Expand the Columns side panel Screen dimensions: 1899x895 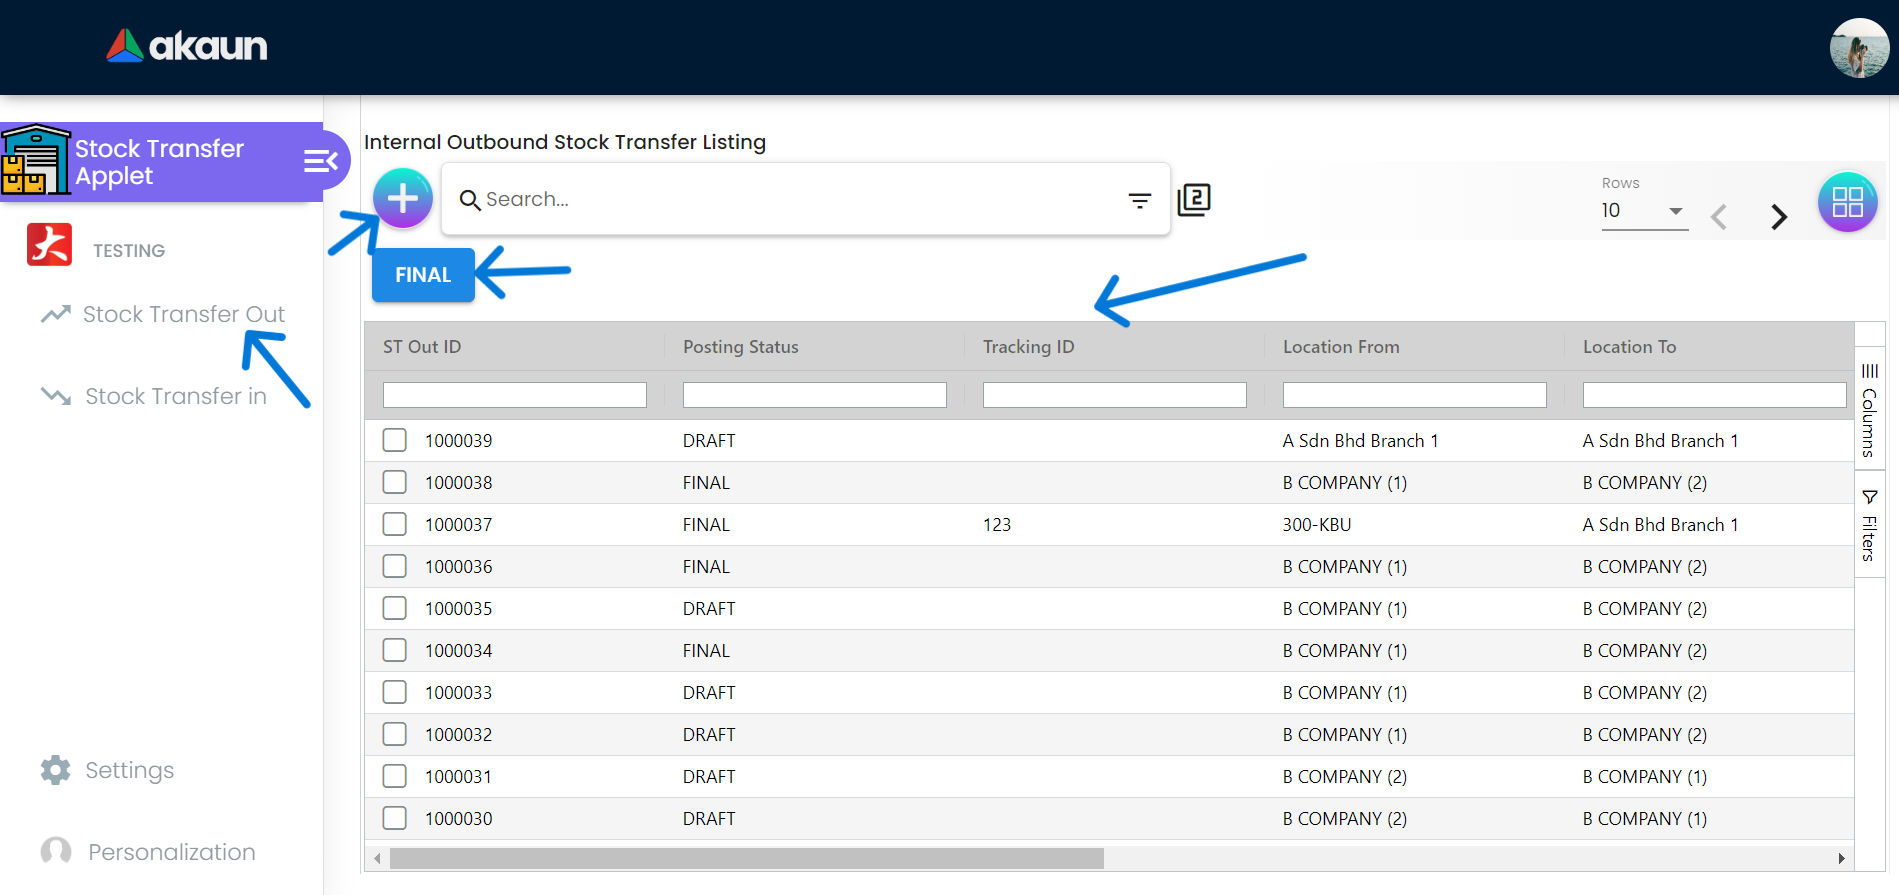click(1869, 410)
